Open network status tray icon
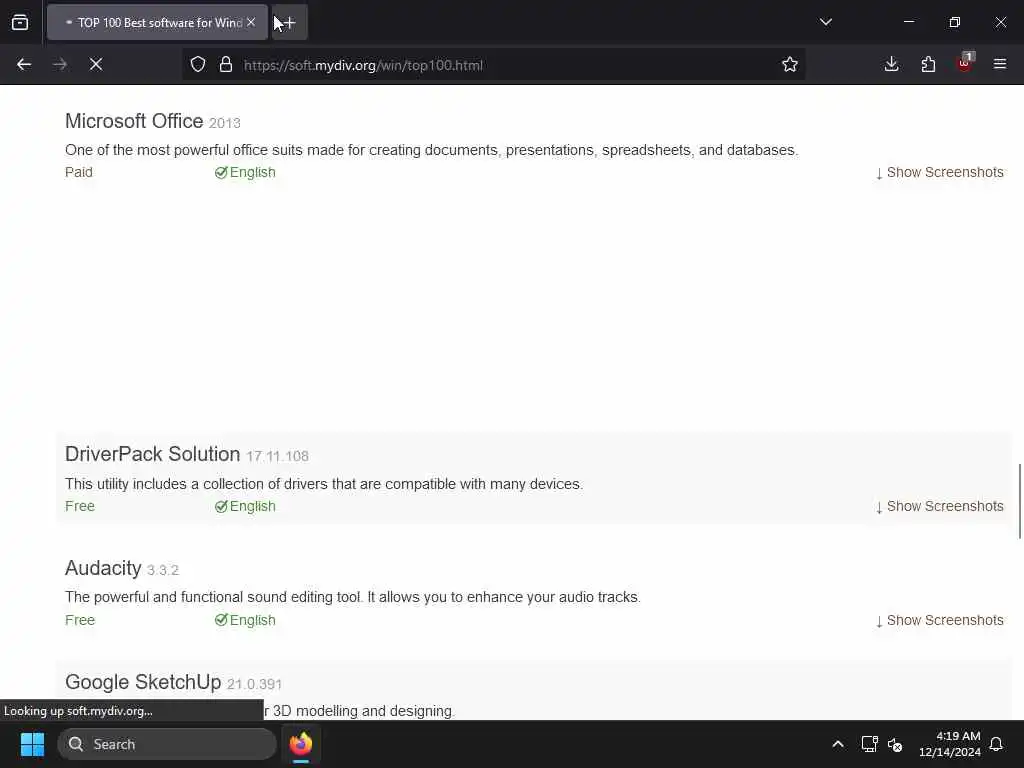This screenshot has width=1024, height=768. [x=869, y=744]
